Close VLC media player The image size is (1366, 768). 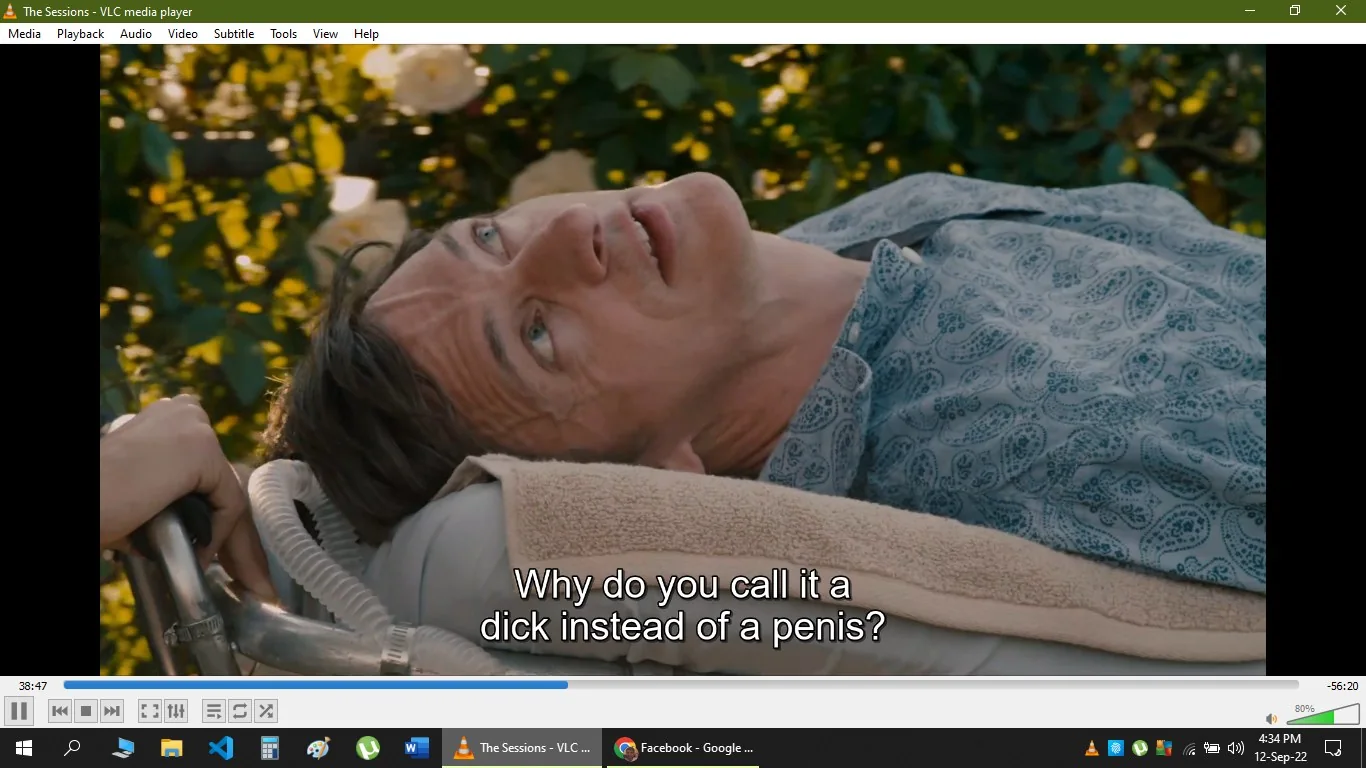point(1341,11)
